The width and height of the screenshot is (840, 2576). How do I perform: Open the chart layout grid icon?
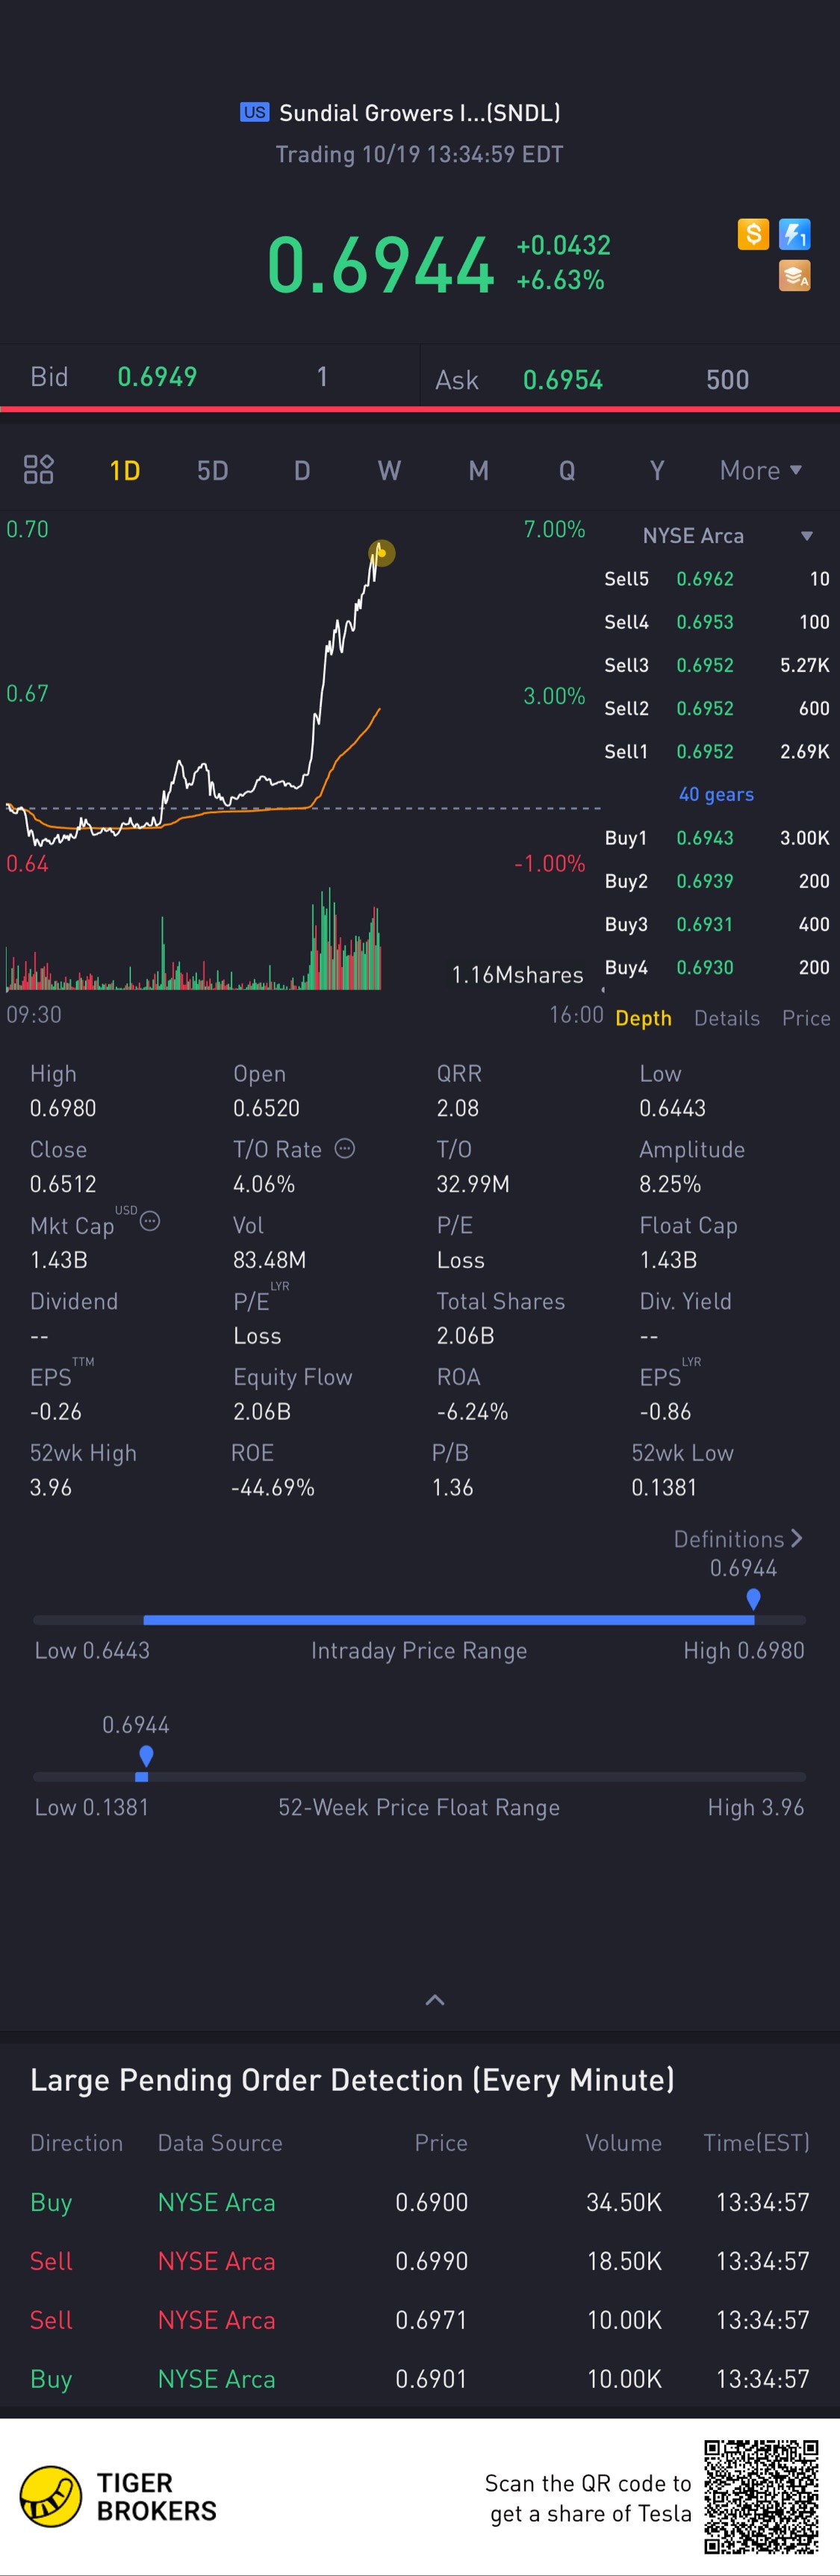tap(39, 470)
